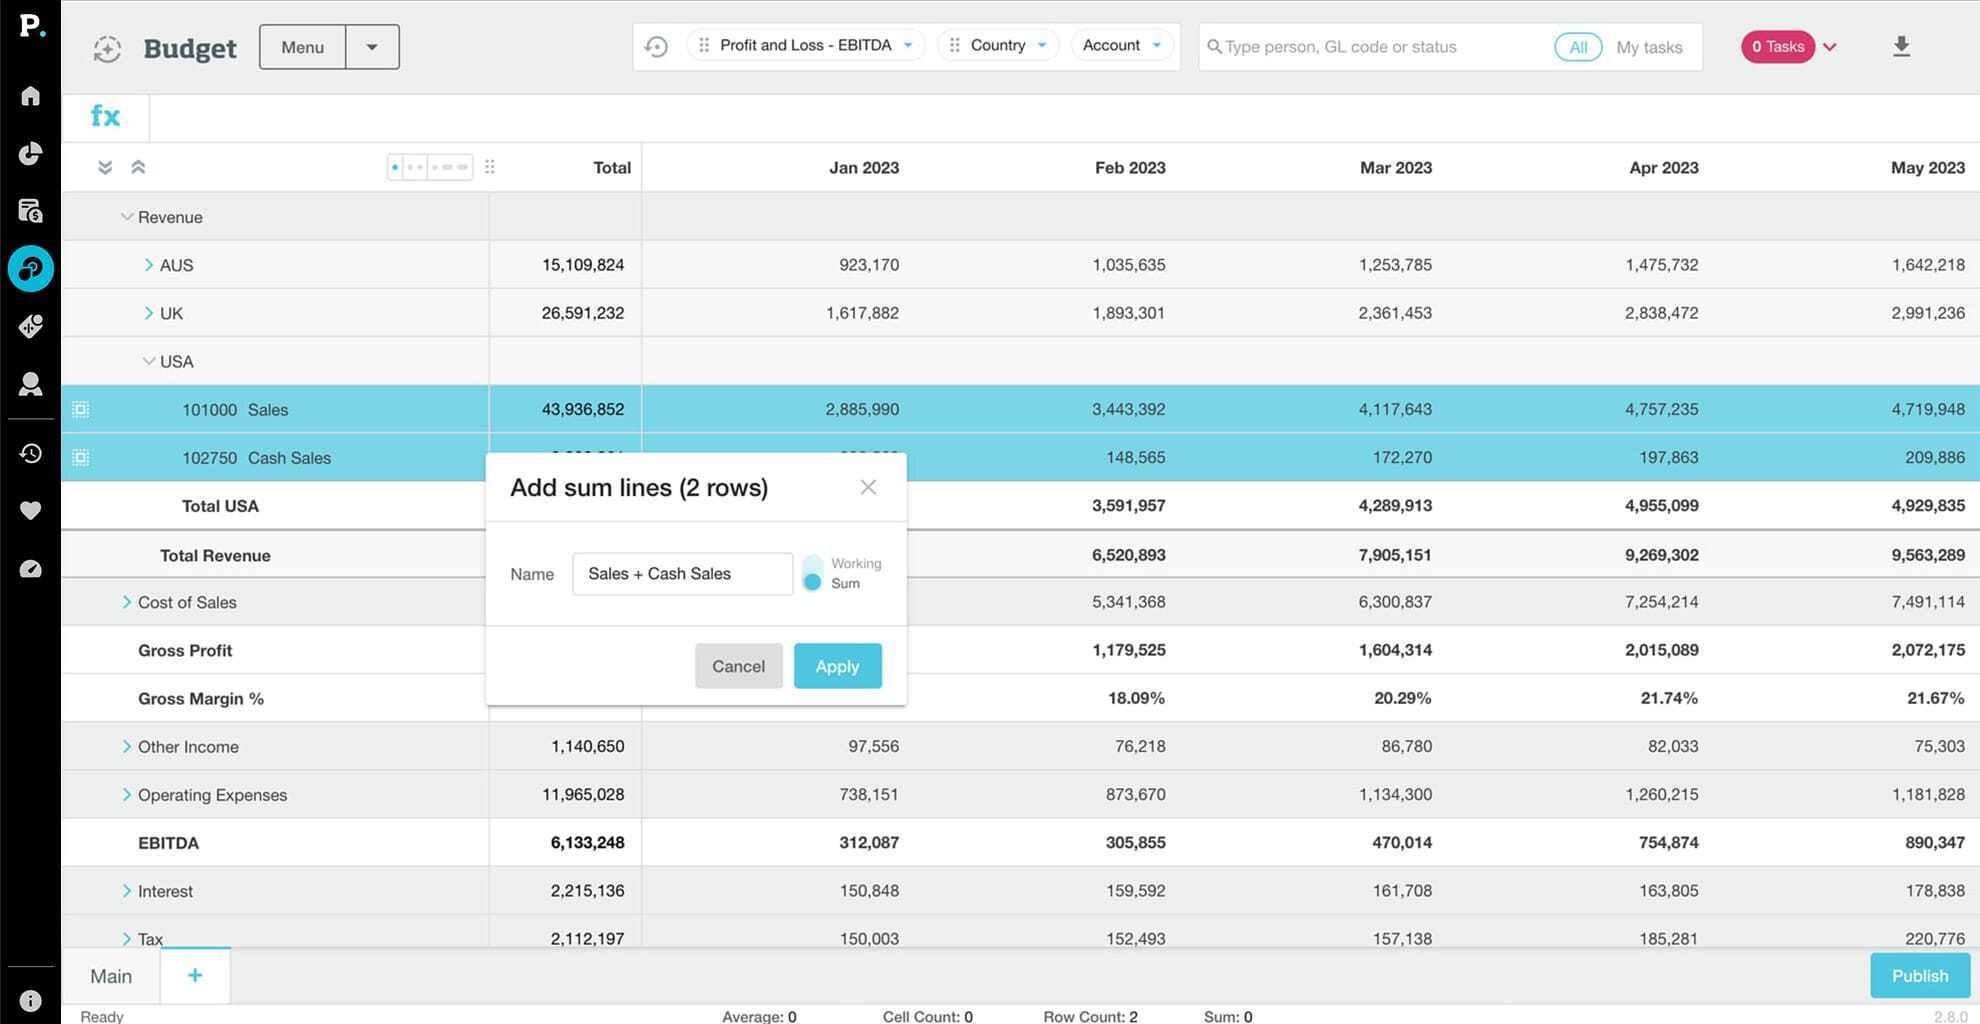Open the heart favorites sidebar icon
Screen dimensions: 1980x1024
[x=30, y=511]
